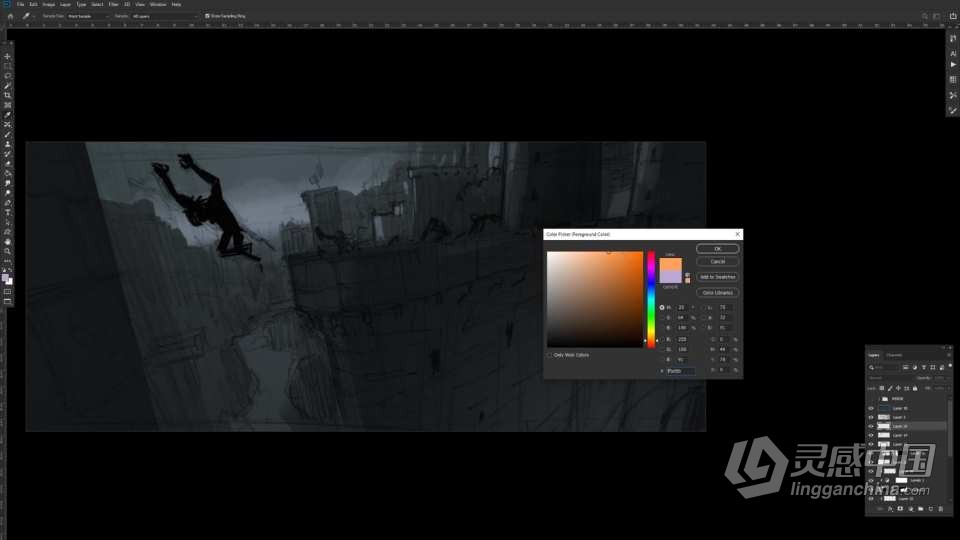Expand the group folder in Layers panel

(x=879, y=399)
